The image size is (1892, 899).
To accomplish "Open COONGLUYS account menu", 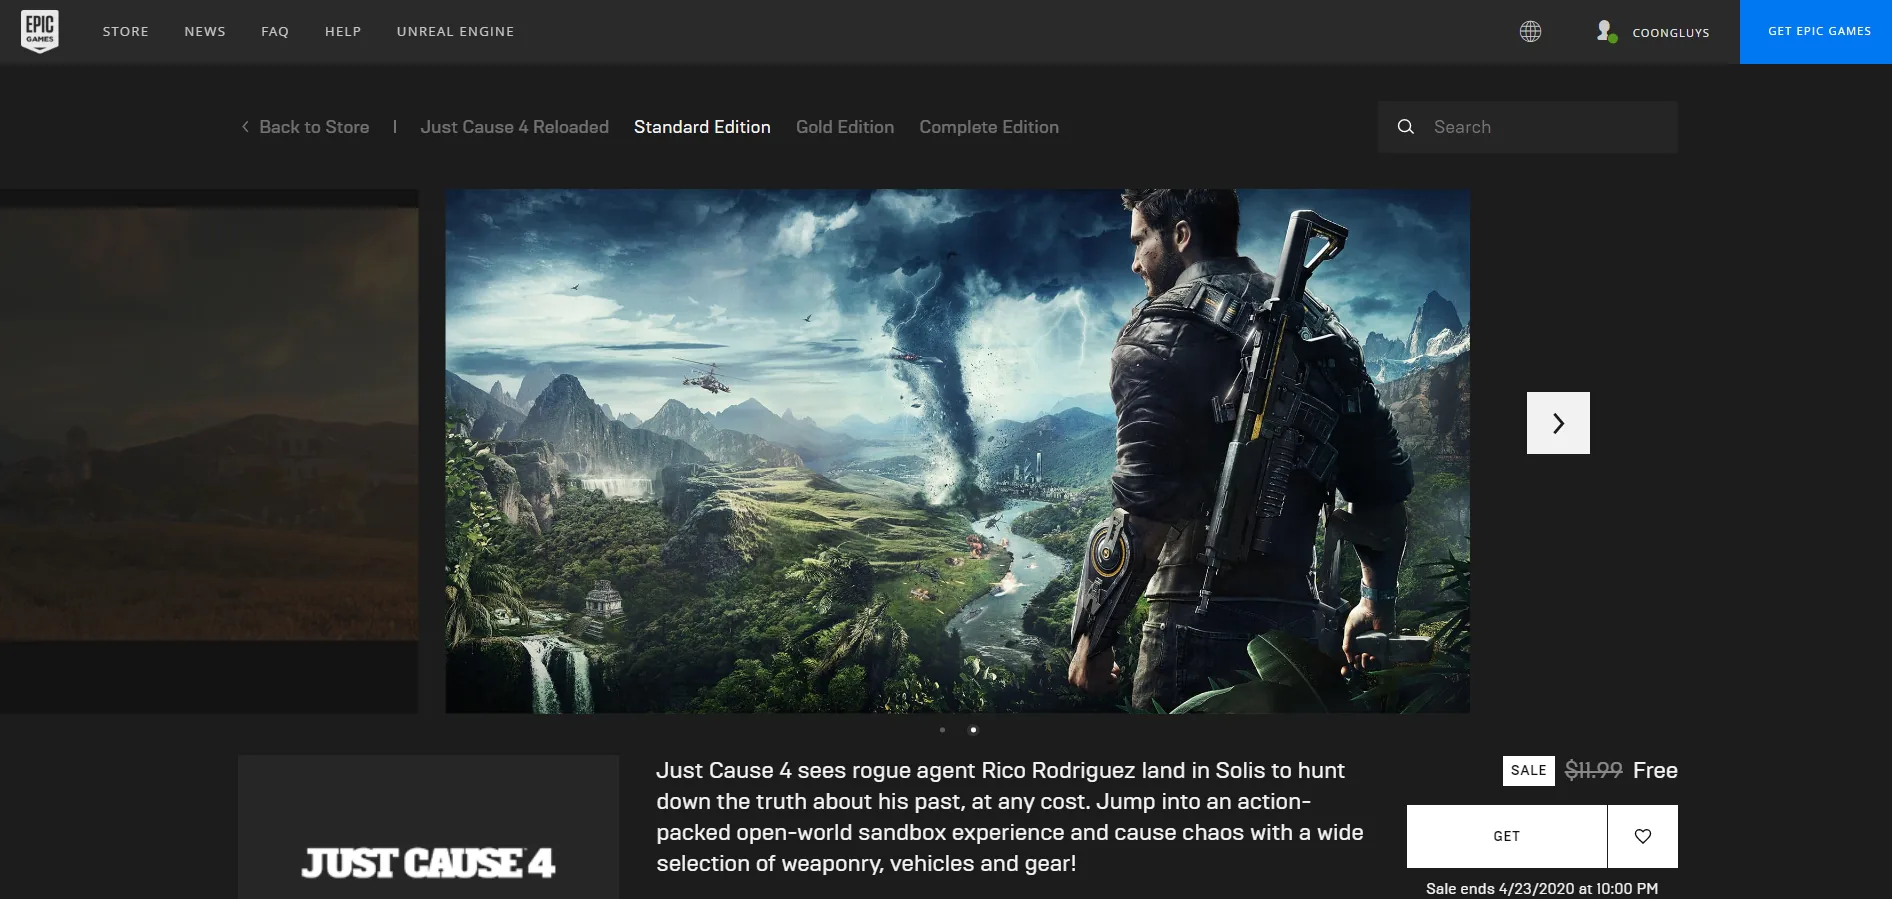I will click(1671, 33).
